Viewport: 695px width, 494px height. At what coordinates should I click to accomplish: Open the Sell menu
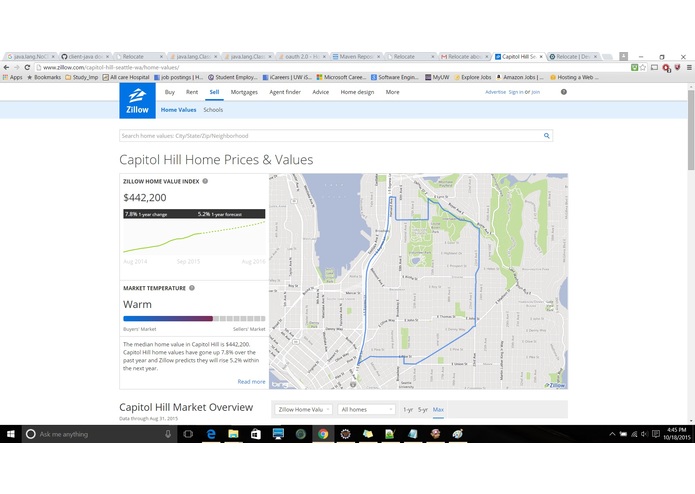(x=215, y=92)
